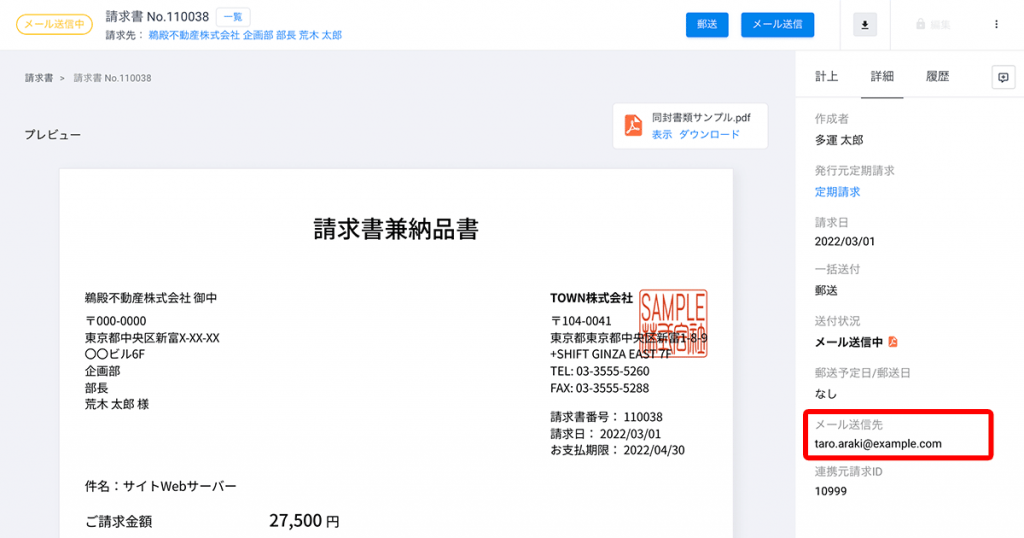Click the ご請求金額 27,500 円 amount
Viewport: 1024px width, 538px height.
tap(304, 521)
